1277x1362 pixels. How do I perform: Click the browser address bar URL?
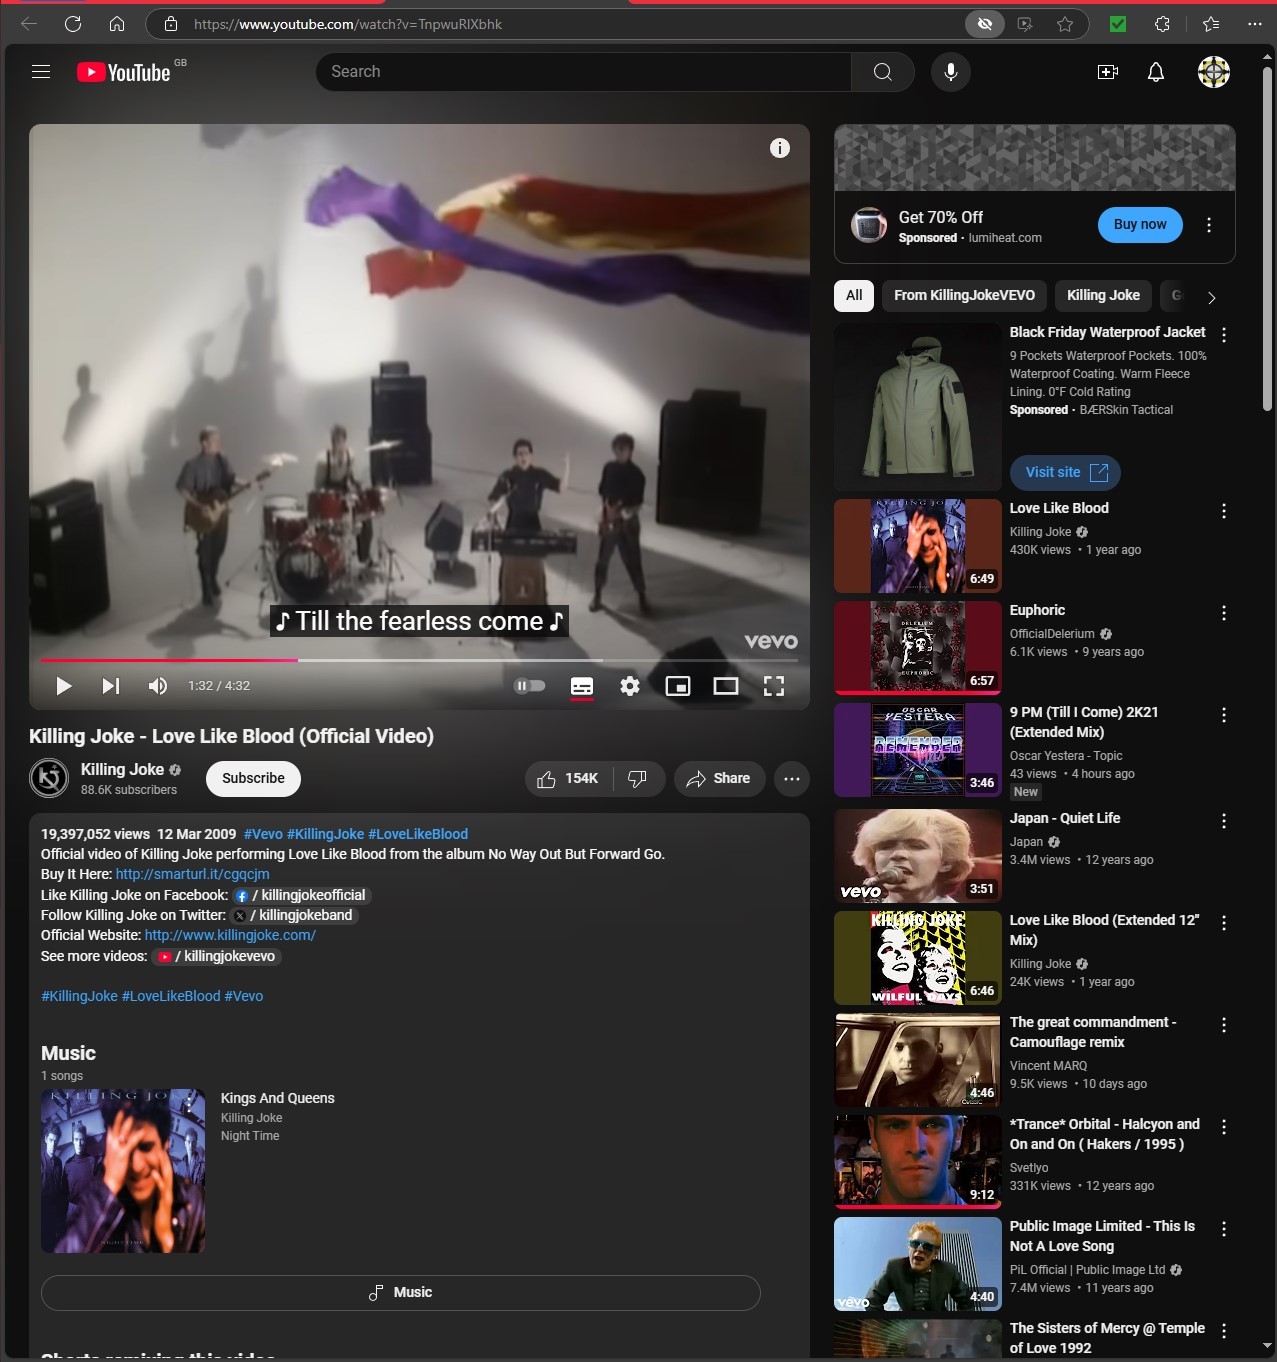(348, 24)
